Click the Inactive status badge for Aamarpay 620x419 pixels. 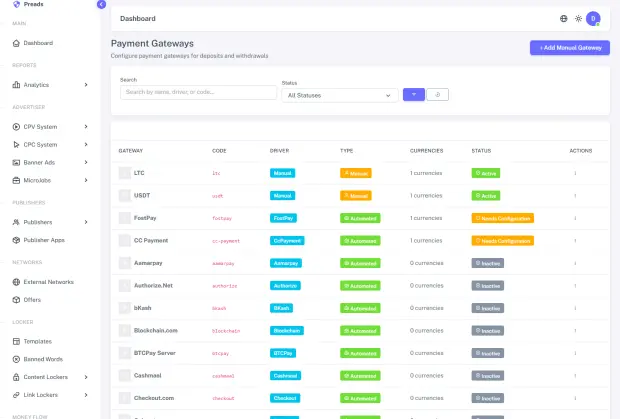[x=488, y=263]
